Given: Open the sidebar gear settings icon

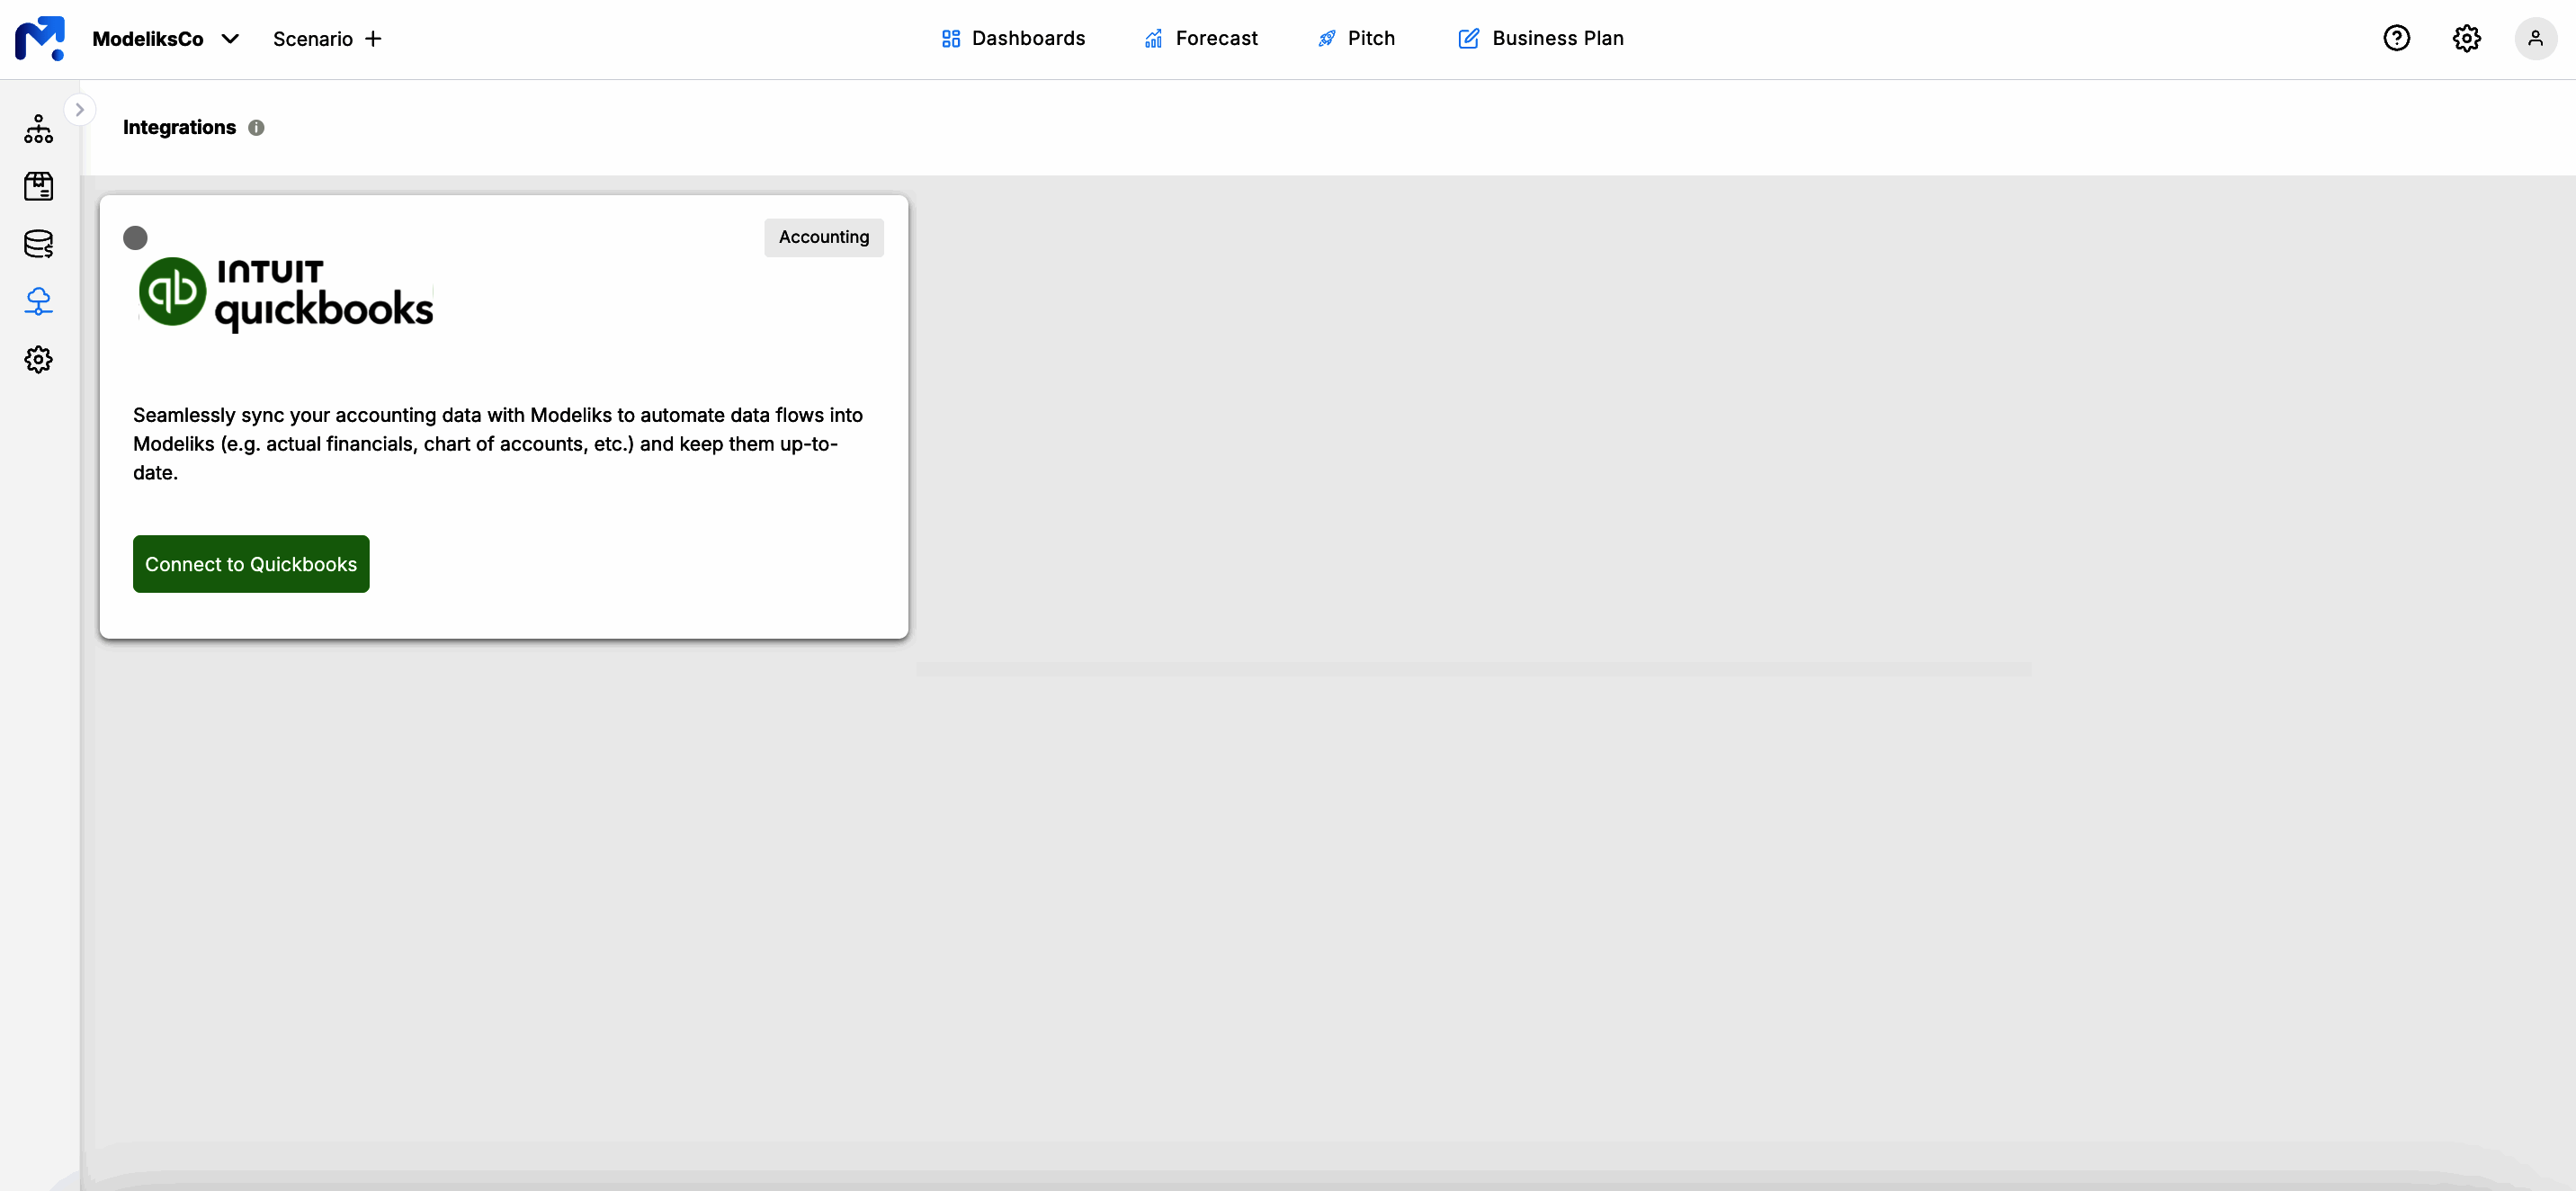Looking at the screenshot, I should [38, 359].
